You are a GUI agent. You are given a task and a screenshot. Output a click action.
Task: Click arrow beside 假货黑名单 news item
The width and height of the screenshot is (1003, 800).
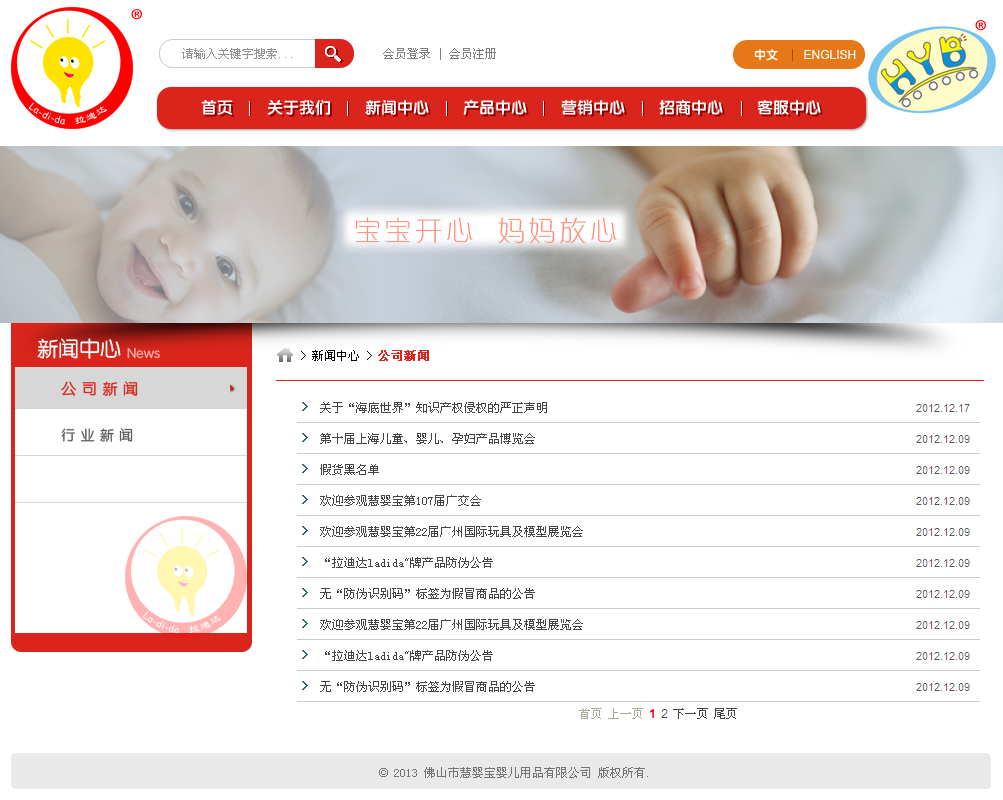[x=304, y=469]
